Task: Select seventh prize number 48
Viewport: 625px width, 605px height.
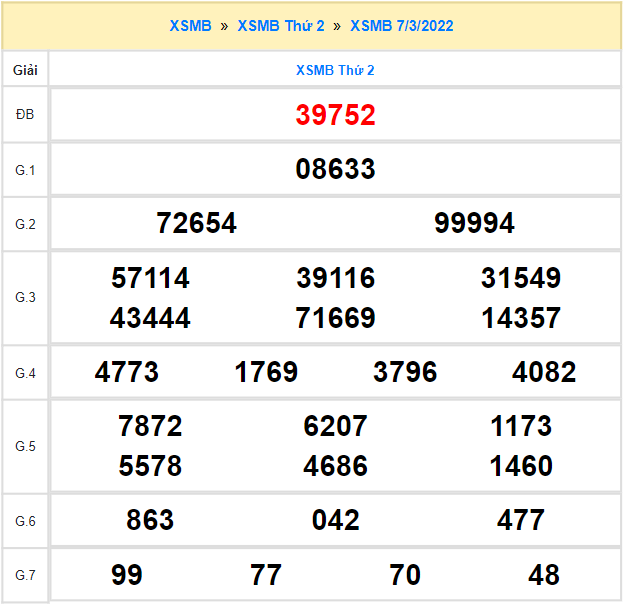Action: tap(544, 575)
